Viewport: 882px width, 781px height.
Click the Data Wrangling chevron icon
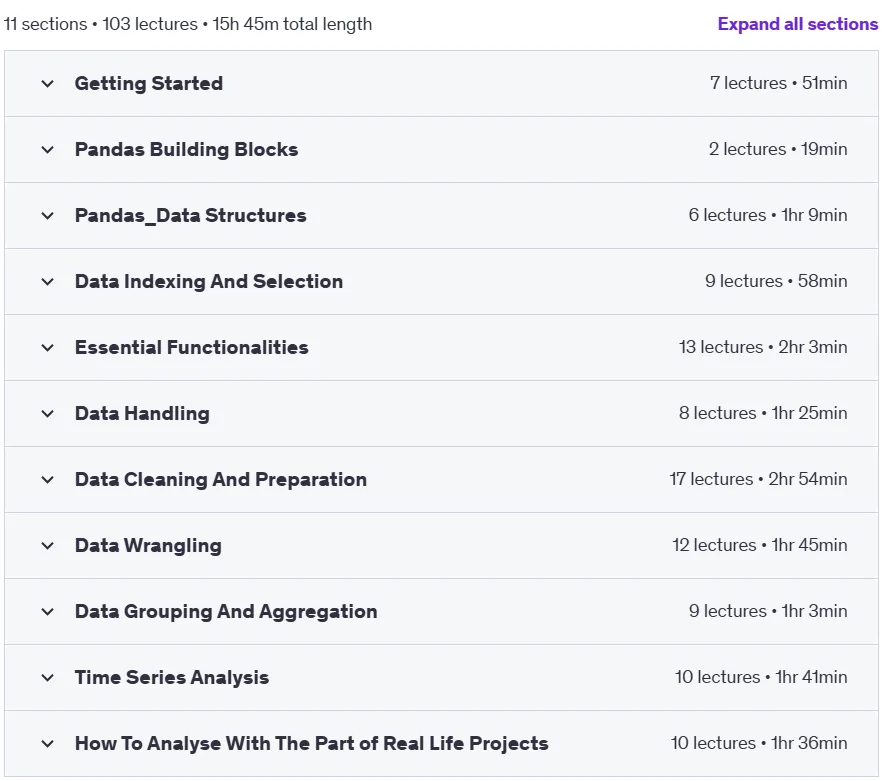pos(48,545)
